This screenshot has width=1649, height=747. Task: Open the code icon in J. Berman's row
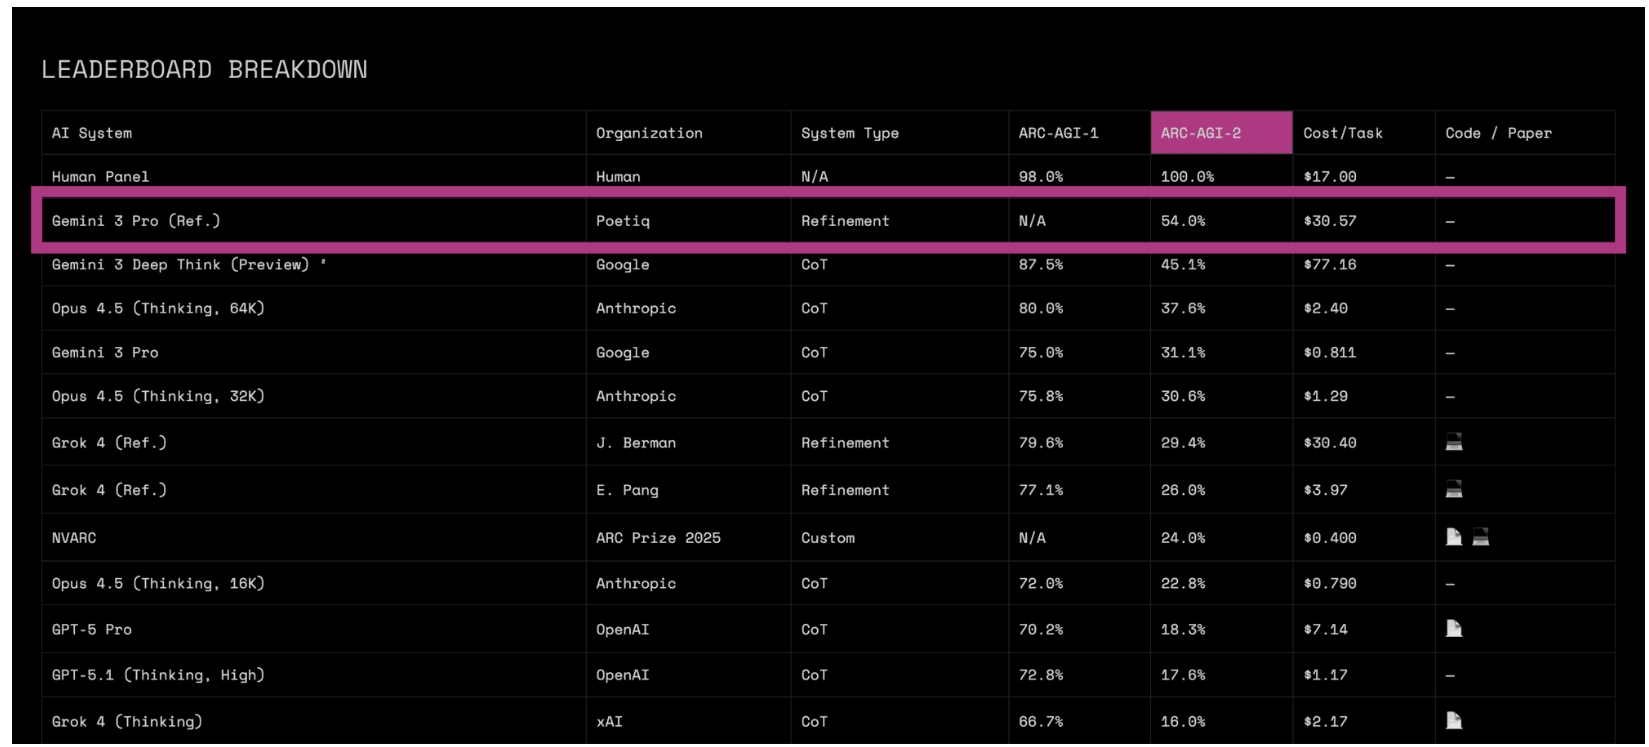[1454, 442]
